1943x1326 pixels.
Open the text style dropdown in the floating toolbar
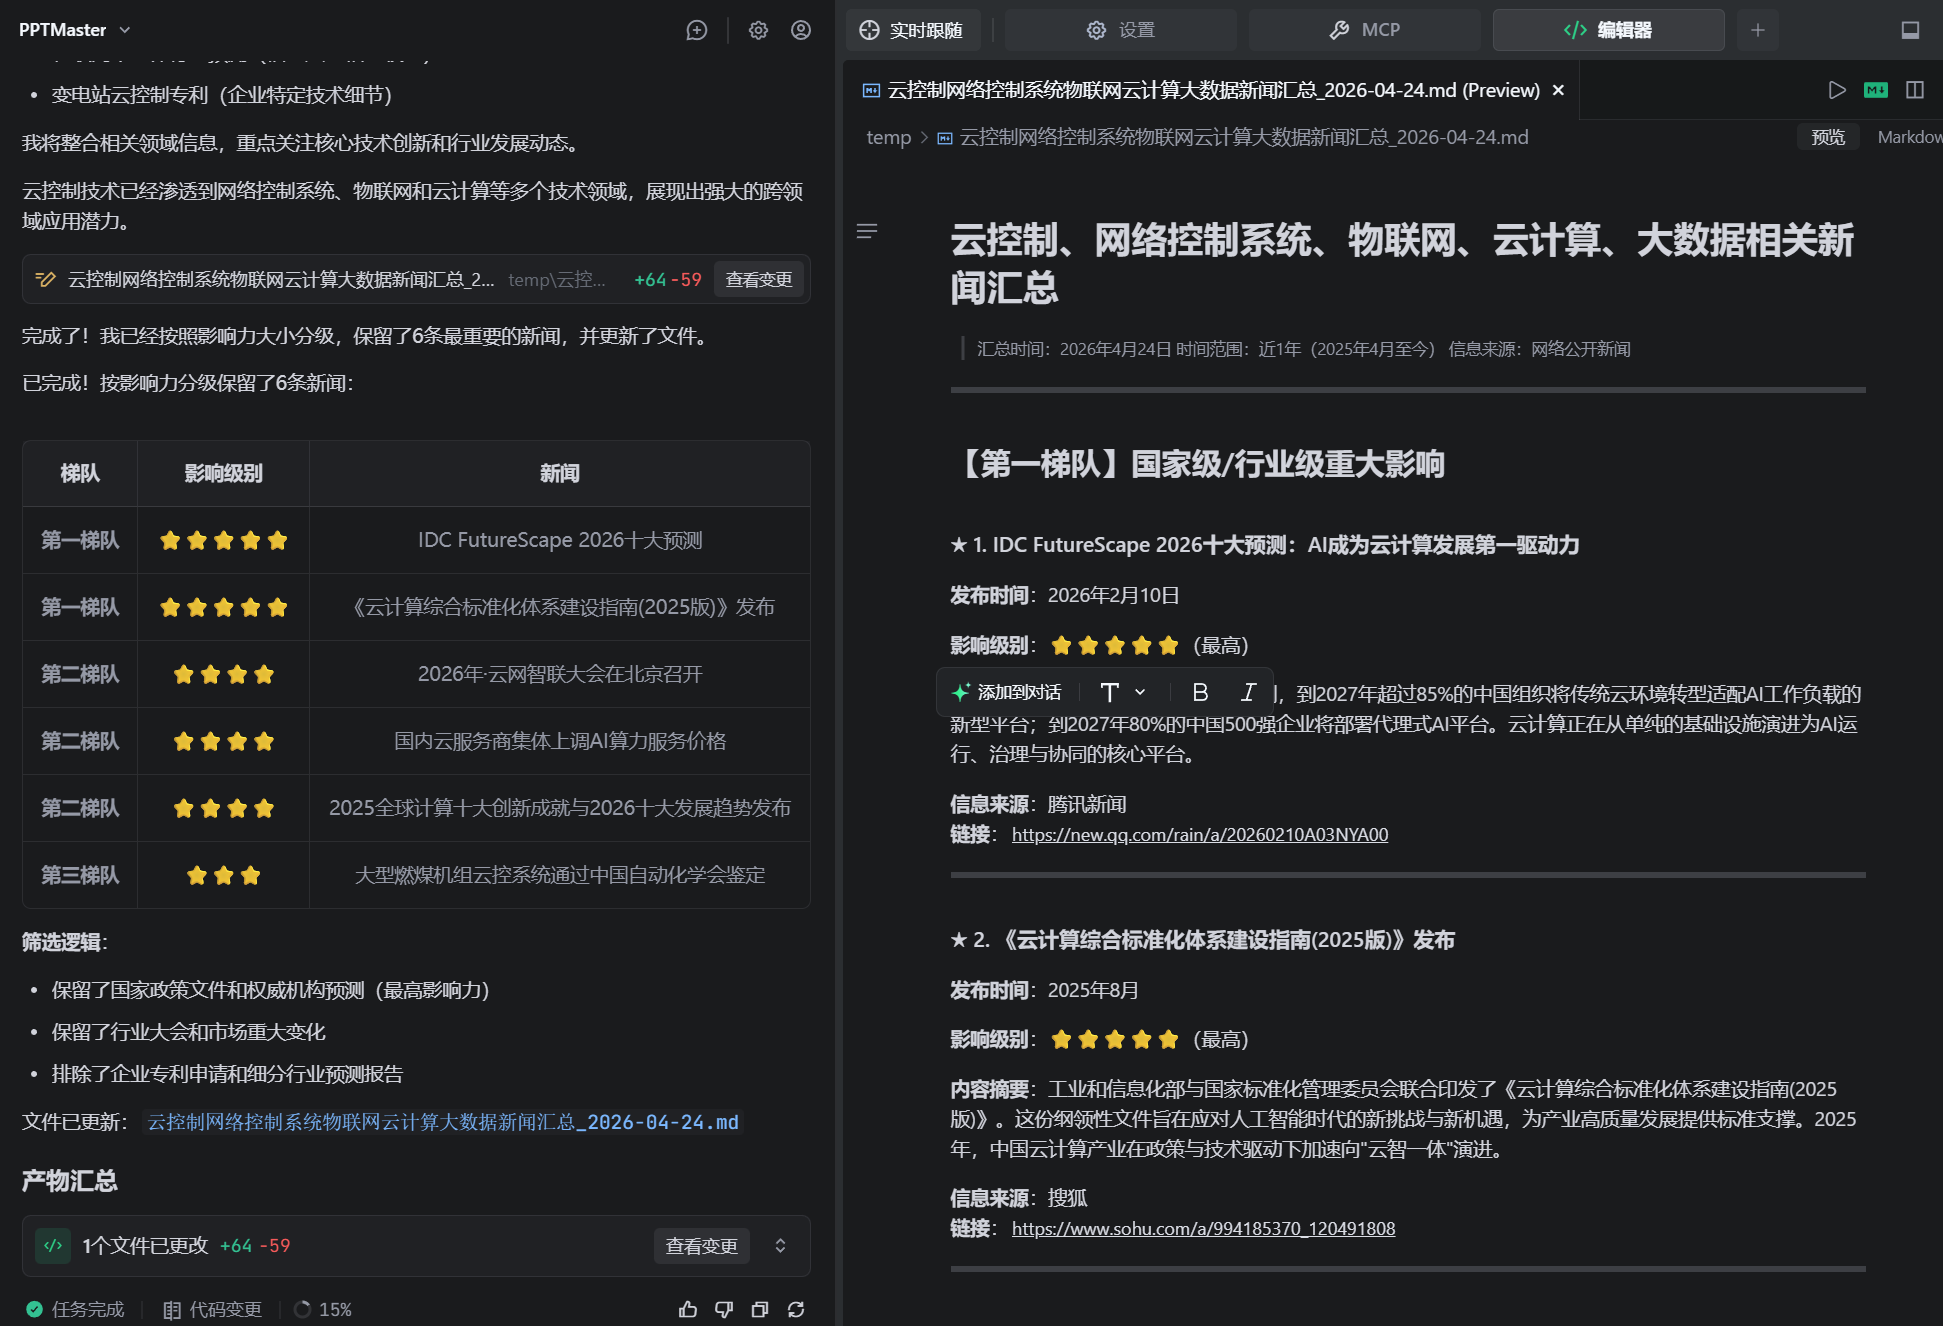(1122, 692)
